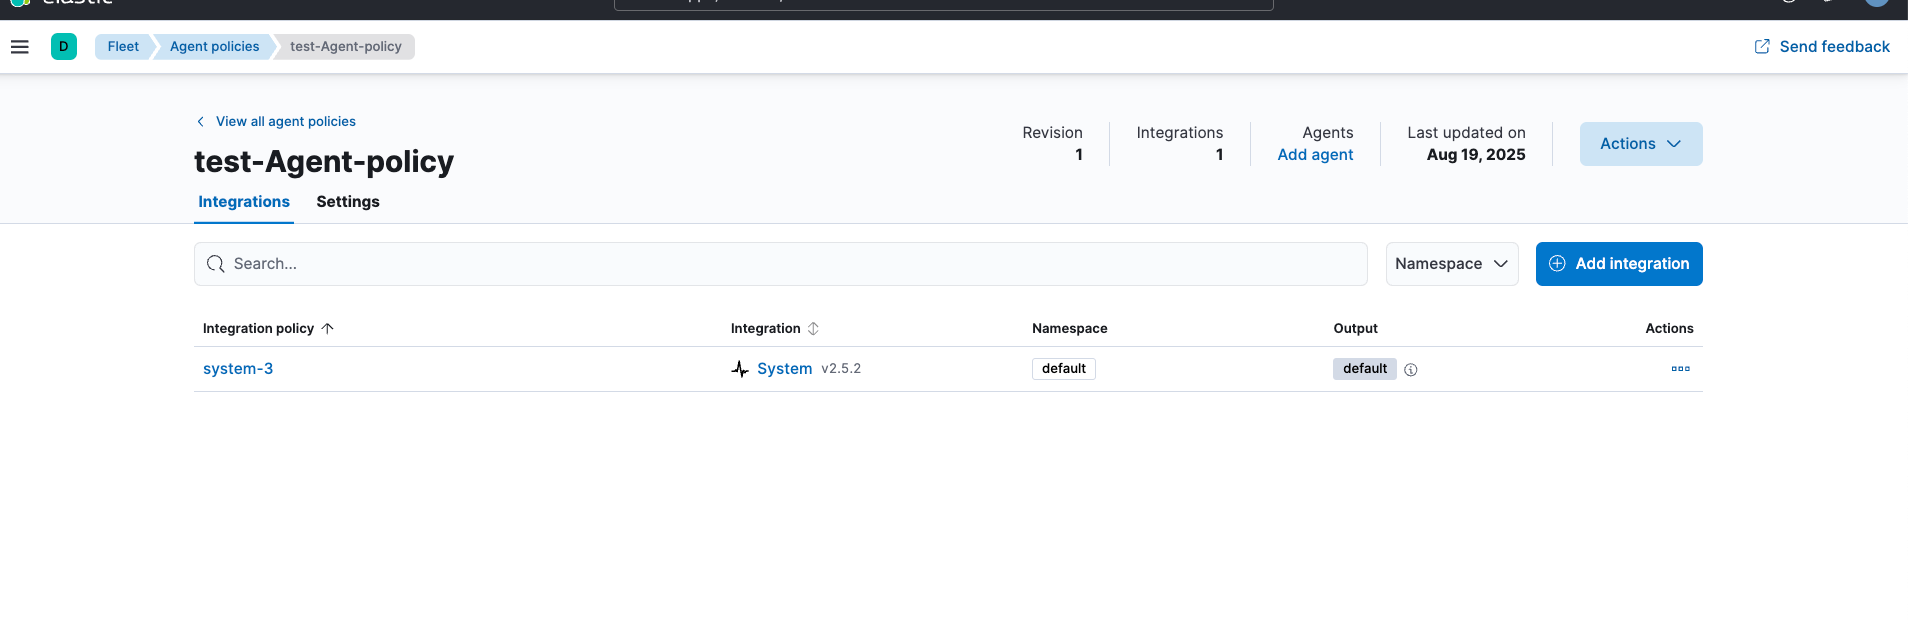
Task: Click the System integration pulse icon
Action: click(x=740, y=369)
